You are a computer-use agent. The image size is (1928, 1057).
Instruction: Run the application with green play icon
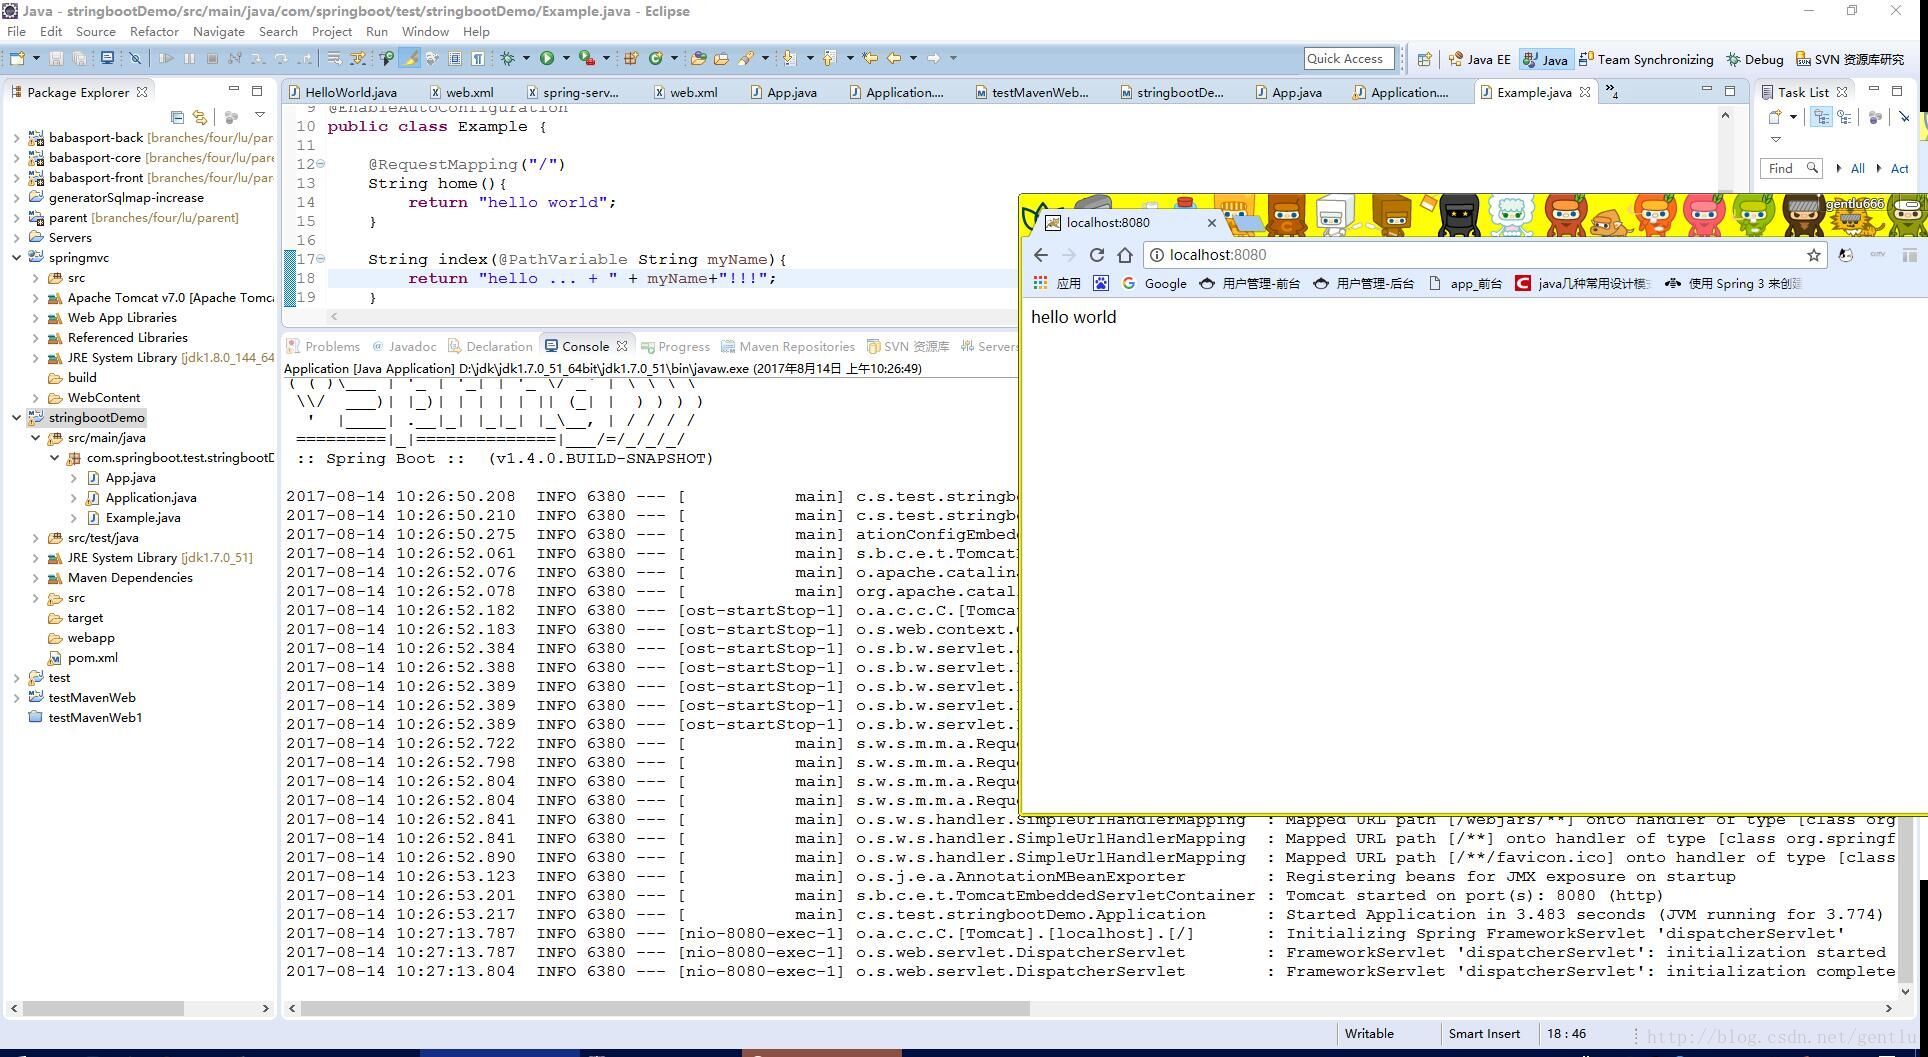click(547, 58)
